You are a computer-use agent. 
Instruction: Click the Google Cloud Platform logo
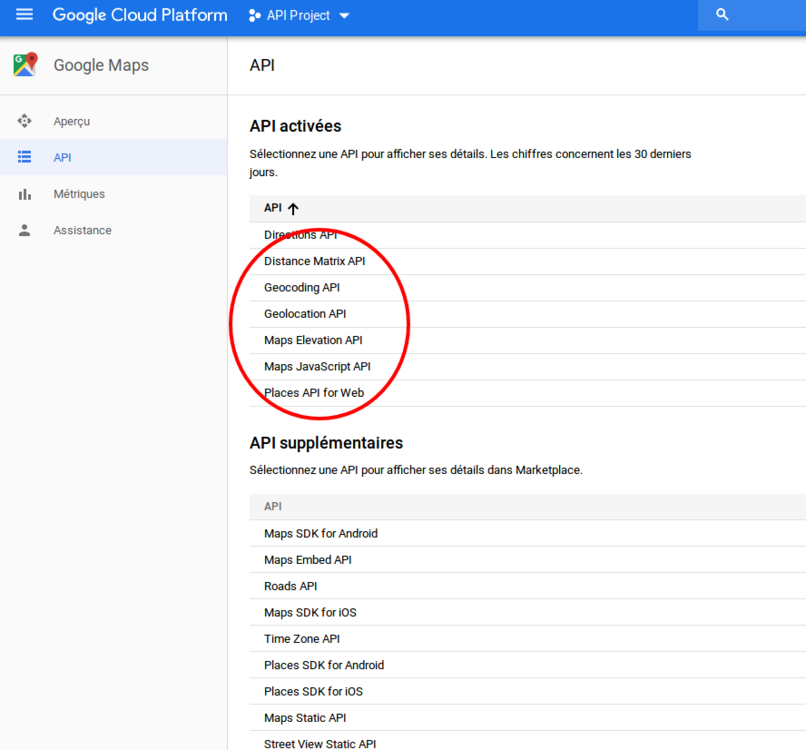pos(139,14)
